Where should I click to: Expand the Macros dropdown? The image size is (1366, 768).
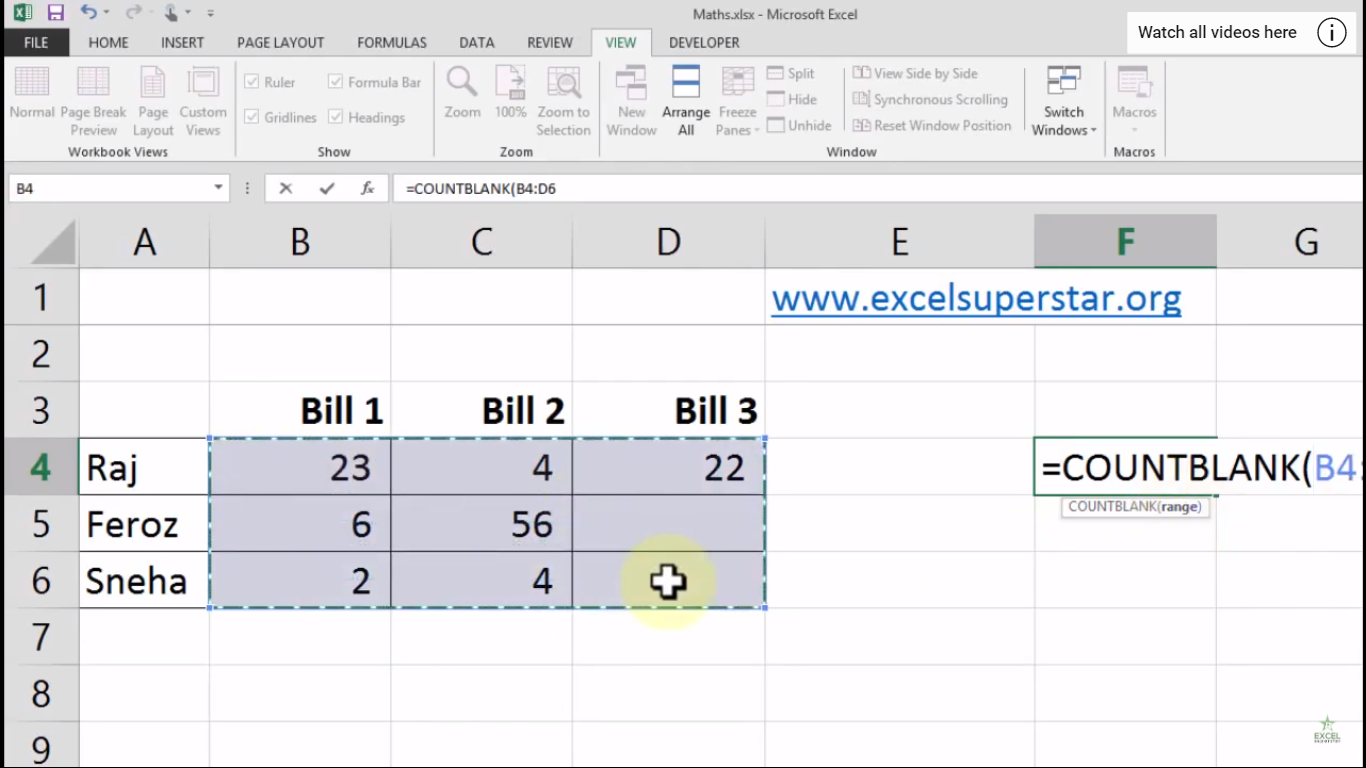point(1134,101)
